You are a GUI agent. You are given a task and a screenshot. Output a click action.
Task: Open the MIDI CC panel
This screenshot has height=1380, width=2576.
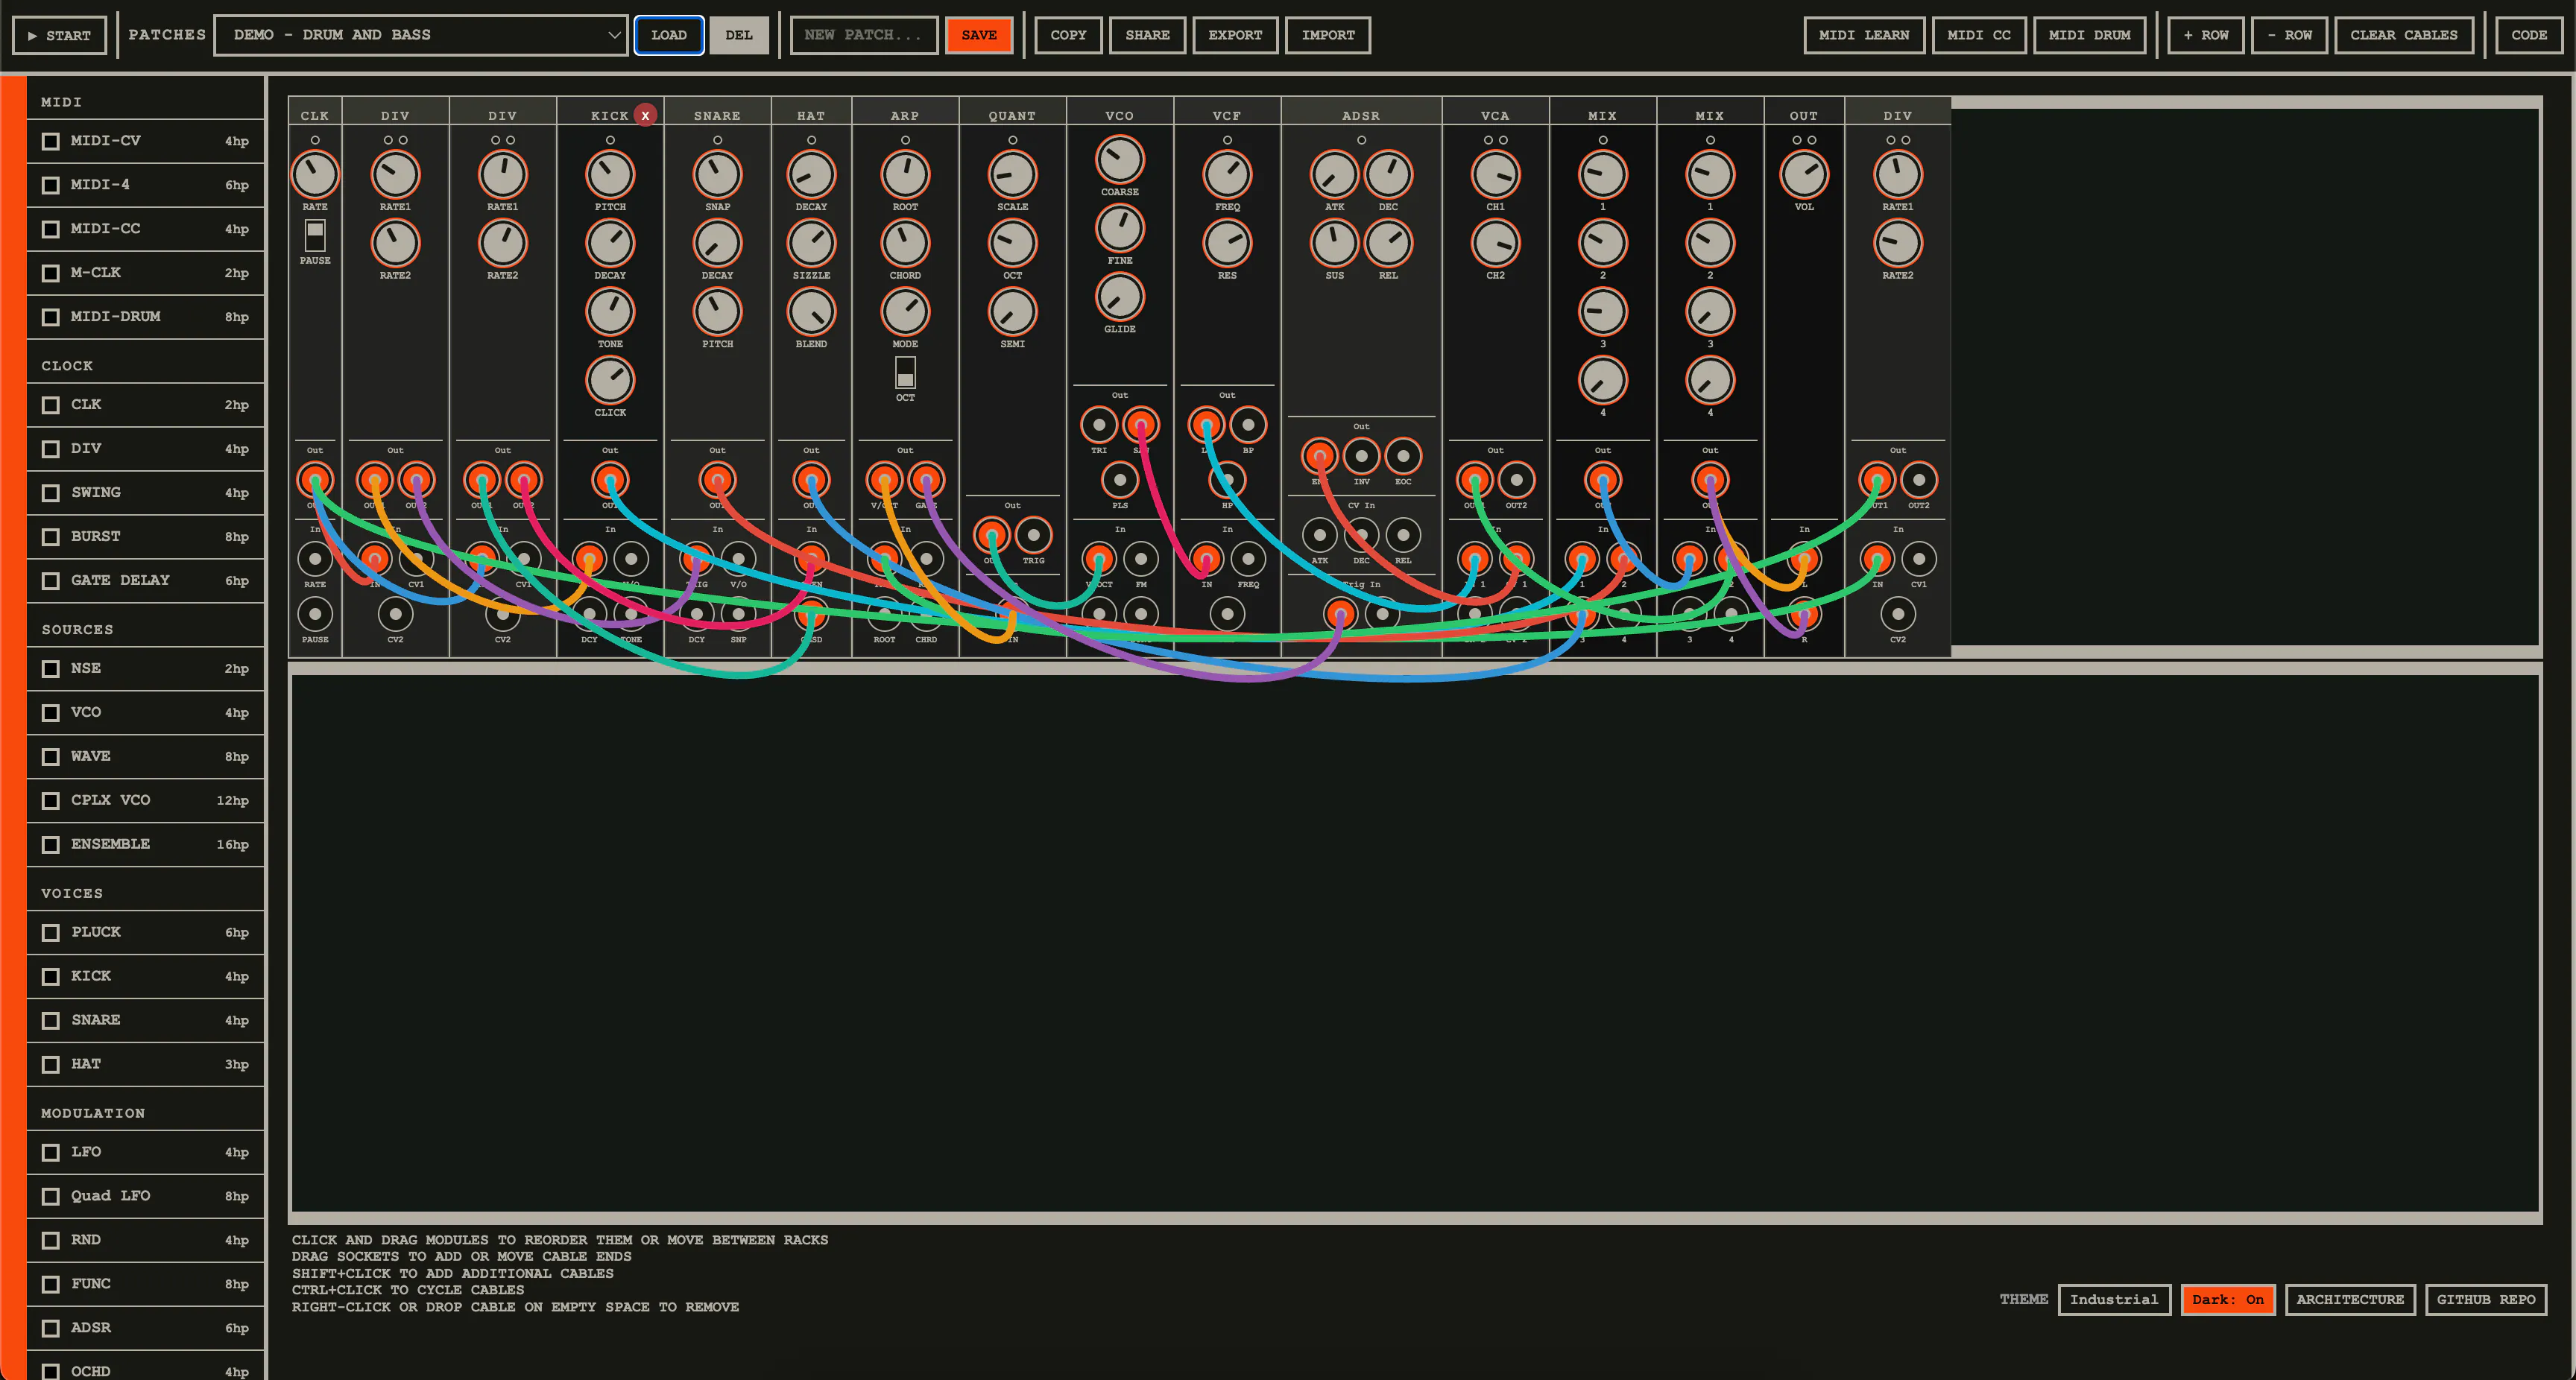[1979, 35]
